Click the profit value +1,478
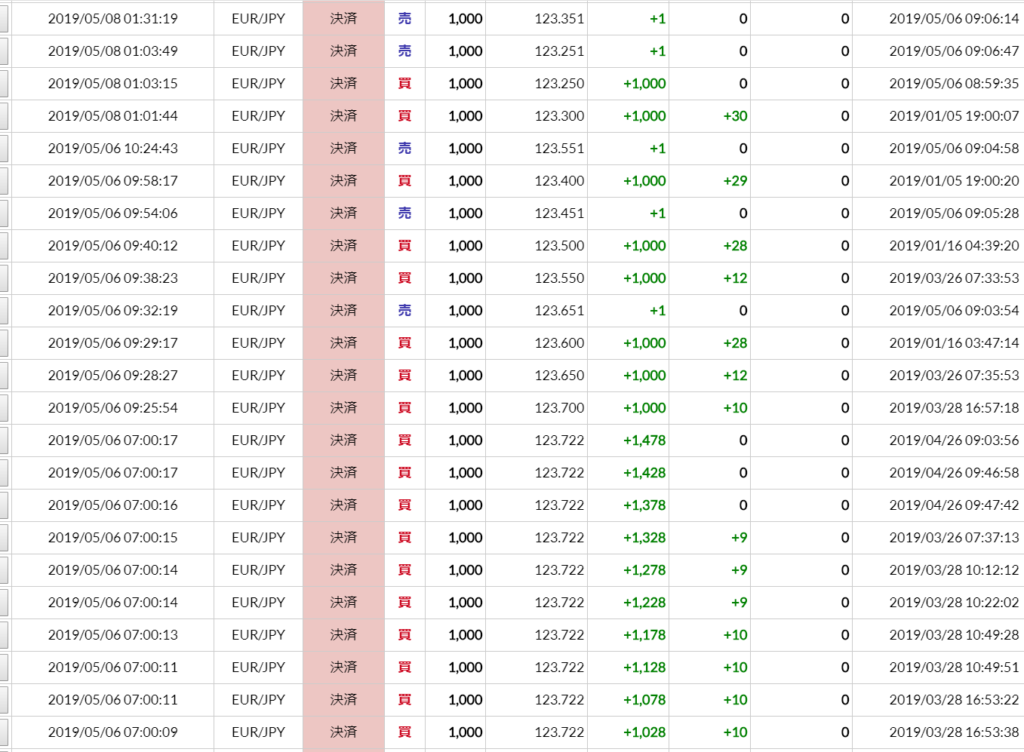The width and height of the screenshot is (1024, 752). coord(645,441)
